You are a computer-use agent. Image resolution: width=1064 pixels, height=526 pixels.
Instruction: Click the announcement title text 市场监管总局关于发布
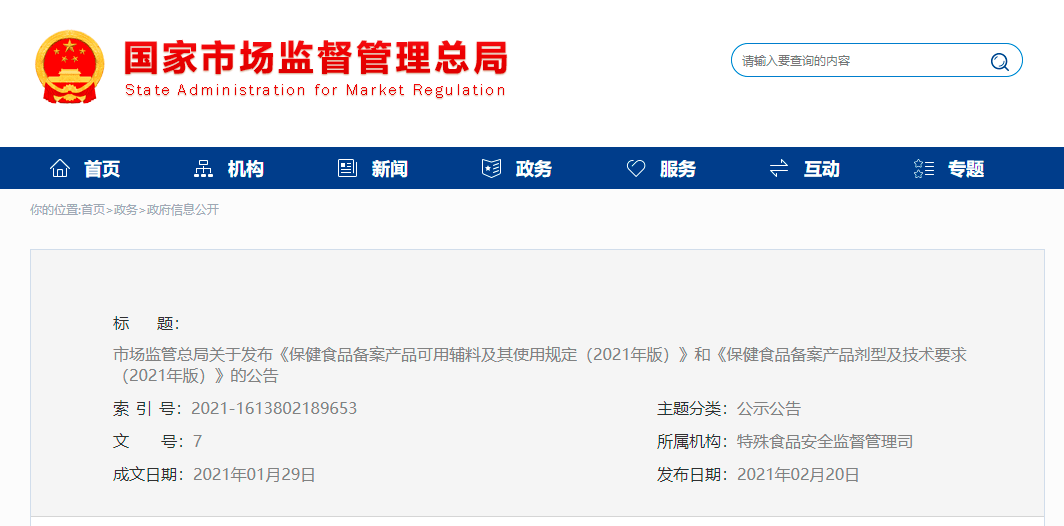click(x=539, y=365)
